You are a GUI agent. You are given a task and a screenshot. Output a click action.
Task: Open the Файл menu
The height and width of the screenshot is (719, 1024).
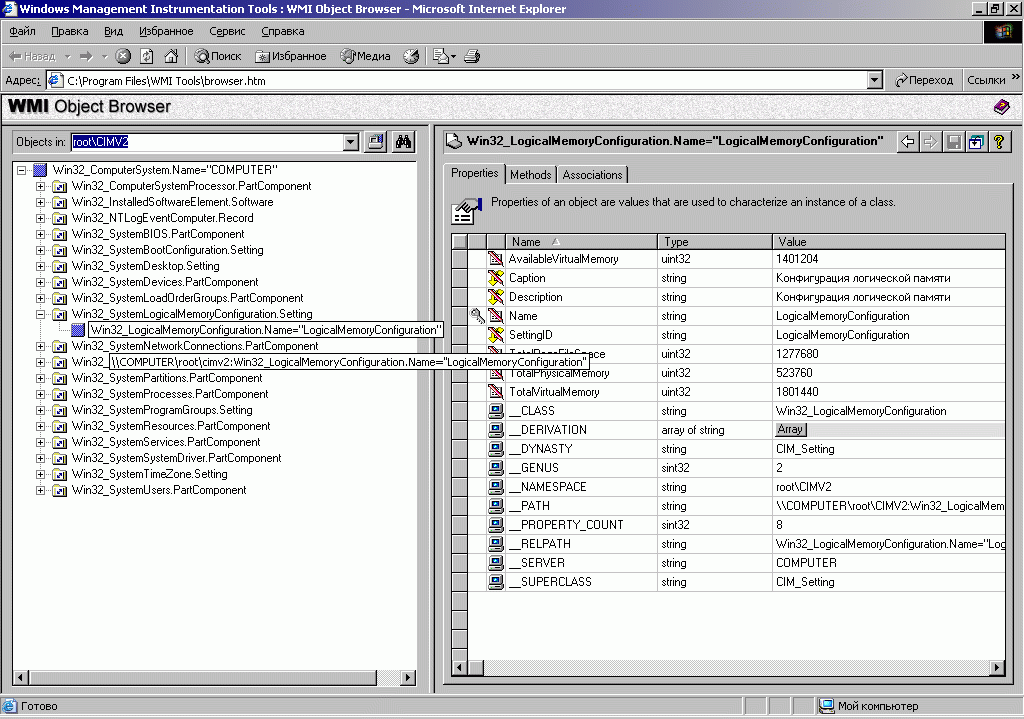(22, 31)
